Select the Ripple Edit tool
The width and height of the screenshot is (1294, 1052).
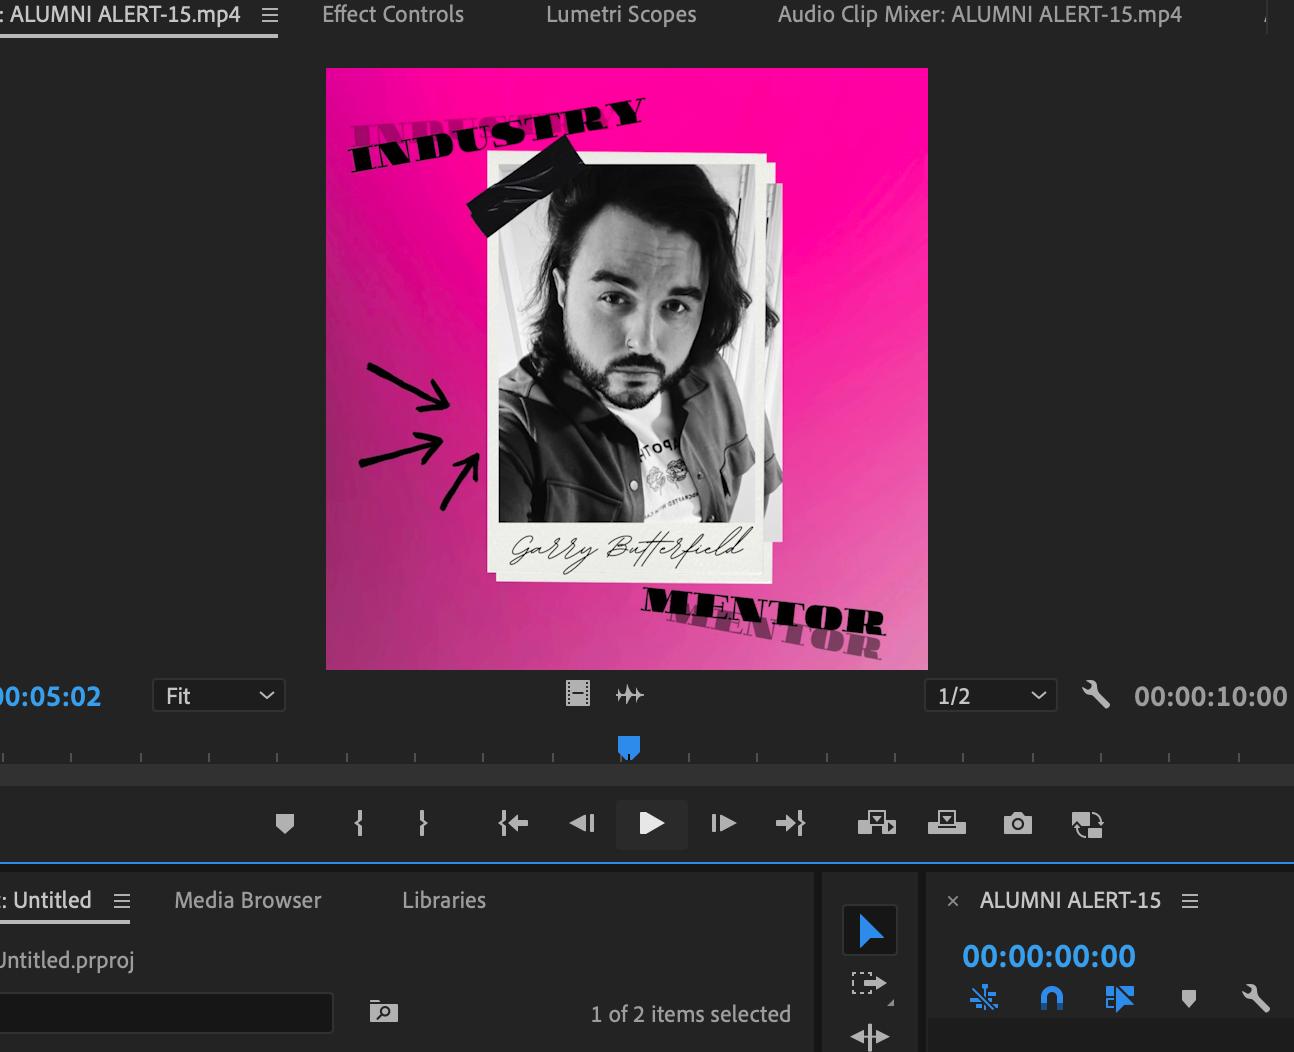click(870, 1036)
